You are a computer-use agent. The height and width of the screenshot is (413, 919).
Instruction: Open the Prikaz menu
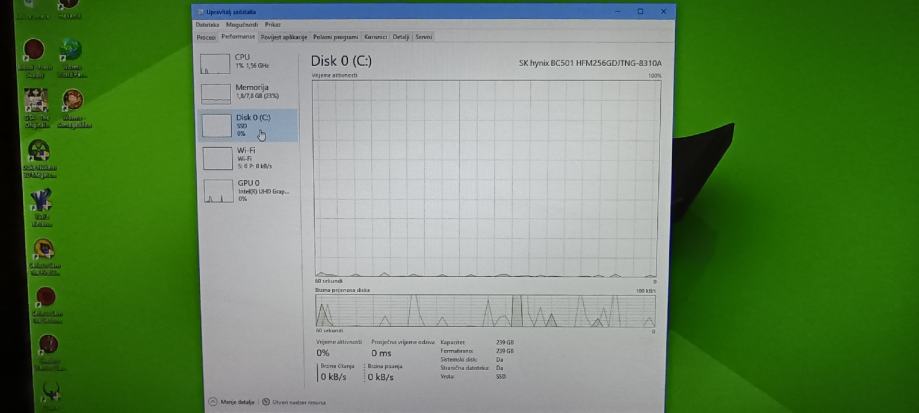pos(273,25)
